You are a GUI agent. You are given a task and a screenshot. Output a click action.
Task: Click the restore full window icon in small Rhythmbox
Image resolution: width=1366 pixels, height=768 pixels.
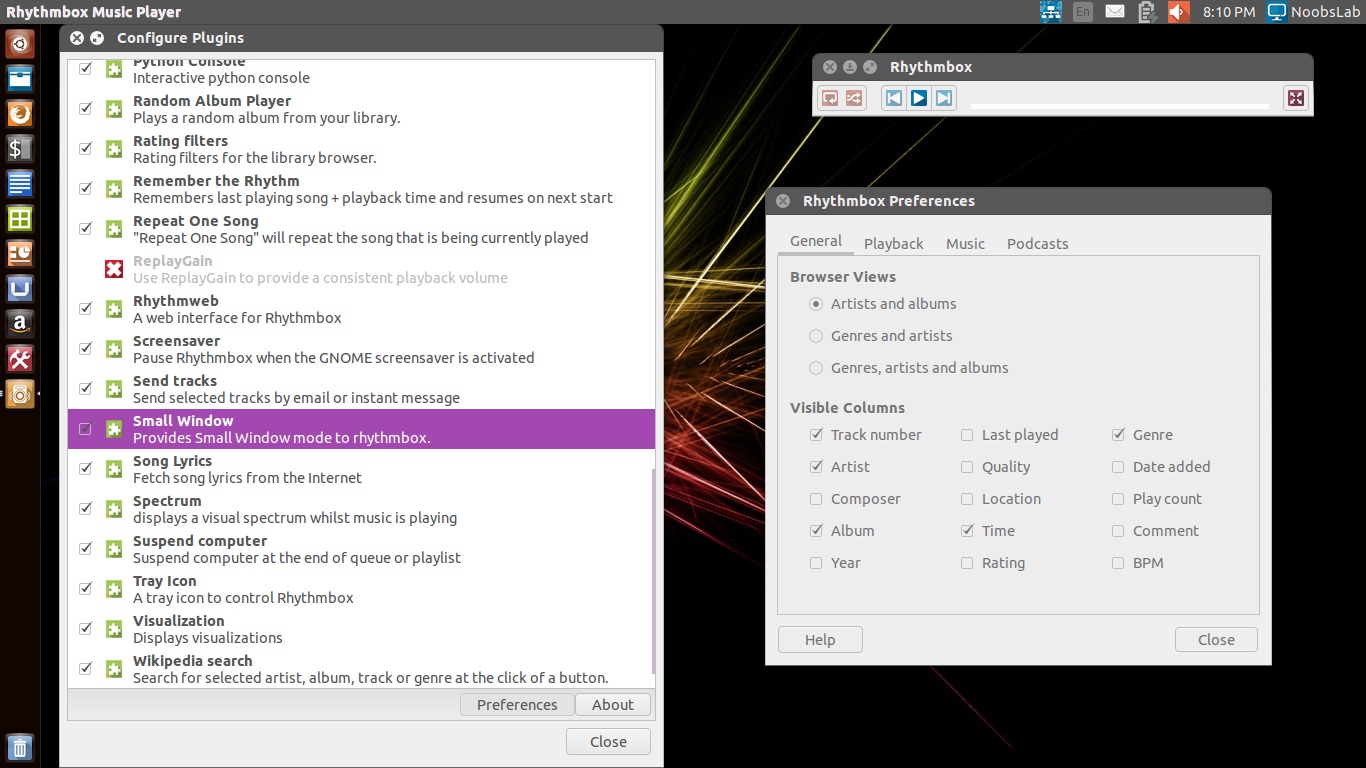(x=1296, y=98)
